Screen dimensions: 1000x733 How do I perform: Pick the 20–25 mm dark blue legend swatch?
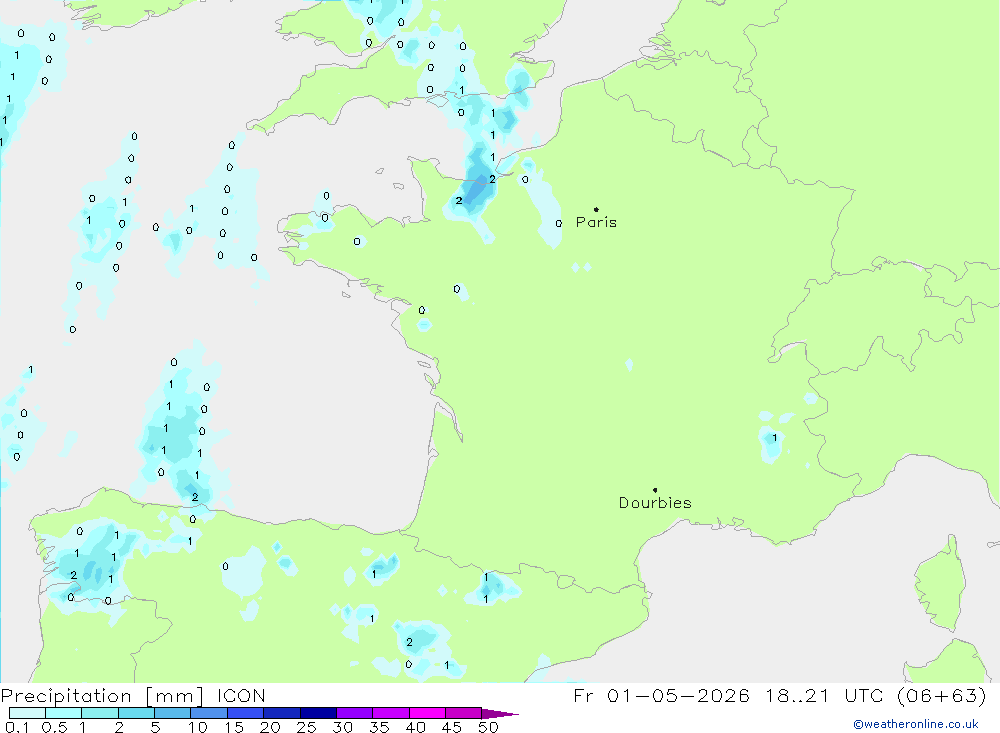(x=282, y=713)
